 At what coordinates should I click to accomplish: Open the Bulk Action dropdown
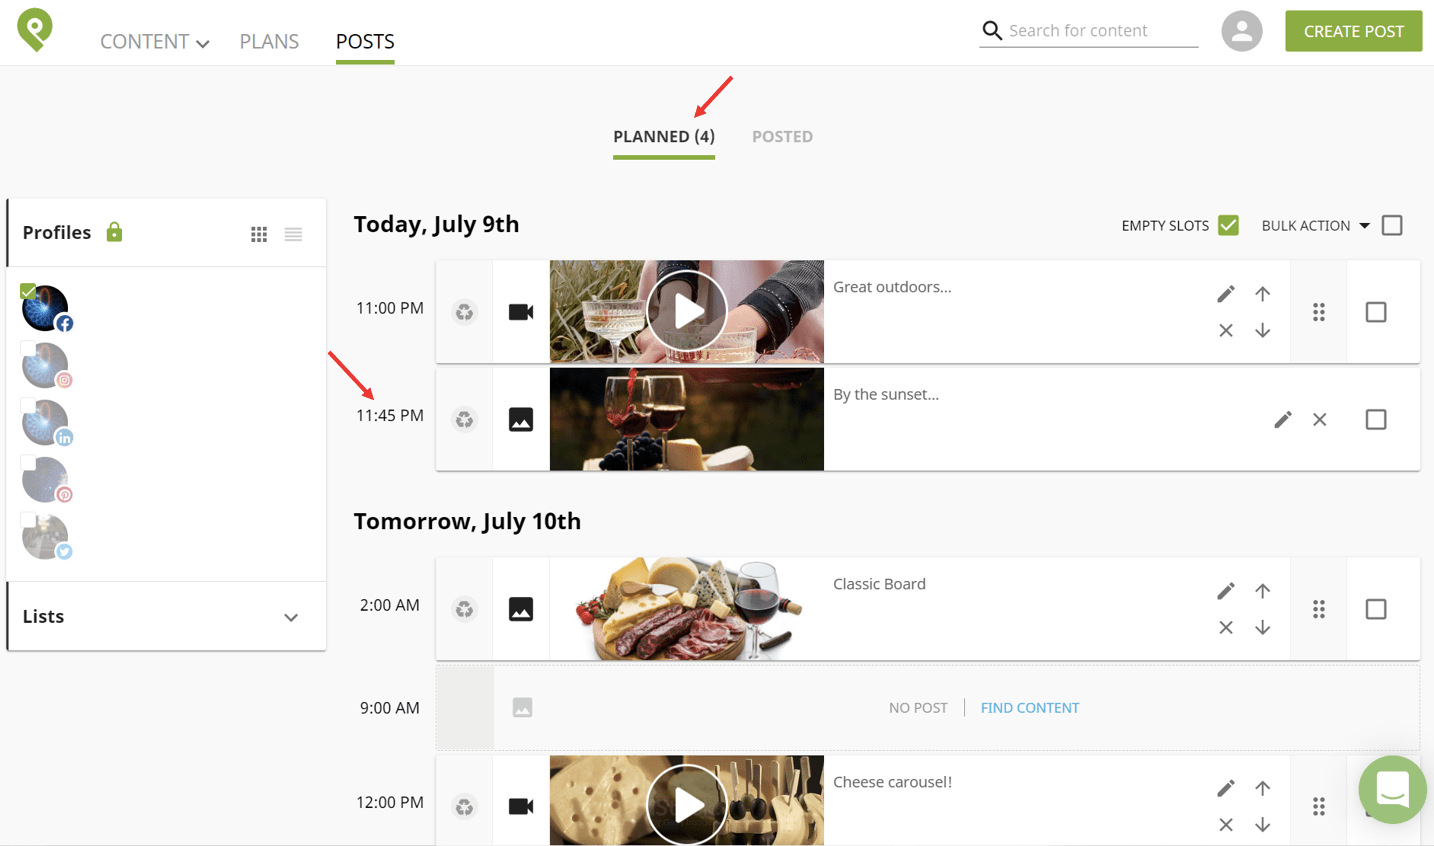tap(1315, 226)
